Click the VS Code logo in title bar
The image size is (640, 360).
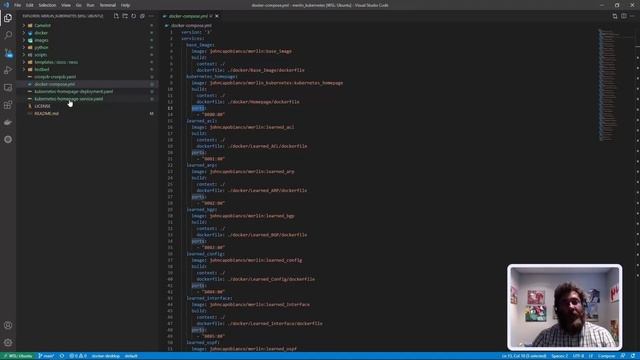tap(6, 5)
